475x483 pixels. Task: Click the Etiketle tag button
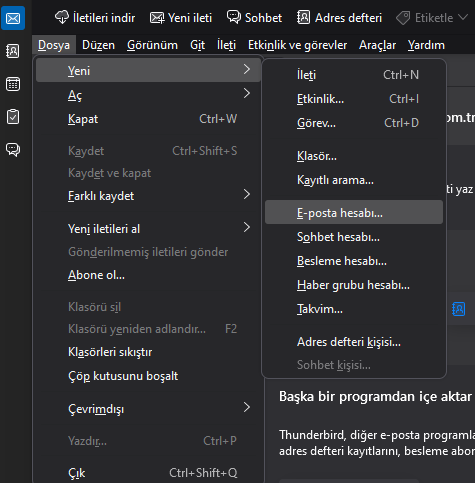point(424,18)
